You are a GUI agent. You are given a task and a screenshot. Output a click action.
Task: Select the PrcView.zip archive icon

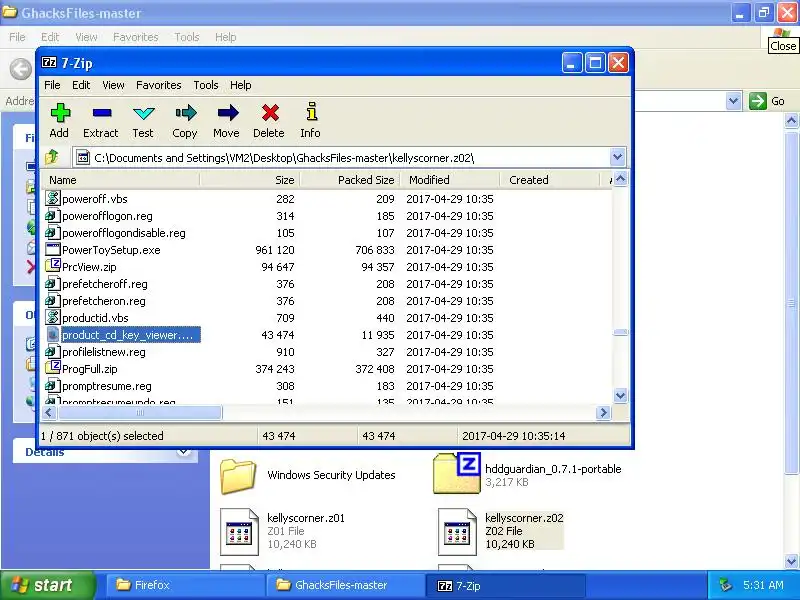pyautogui.click(x=53, y=266)
